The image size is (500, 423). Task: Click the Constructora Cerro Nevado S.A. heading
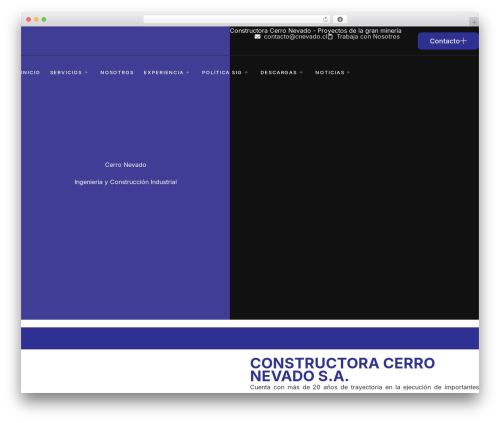342,370
